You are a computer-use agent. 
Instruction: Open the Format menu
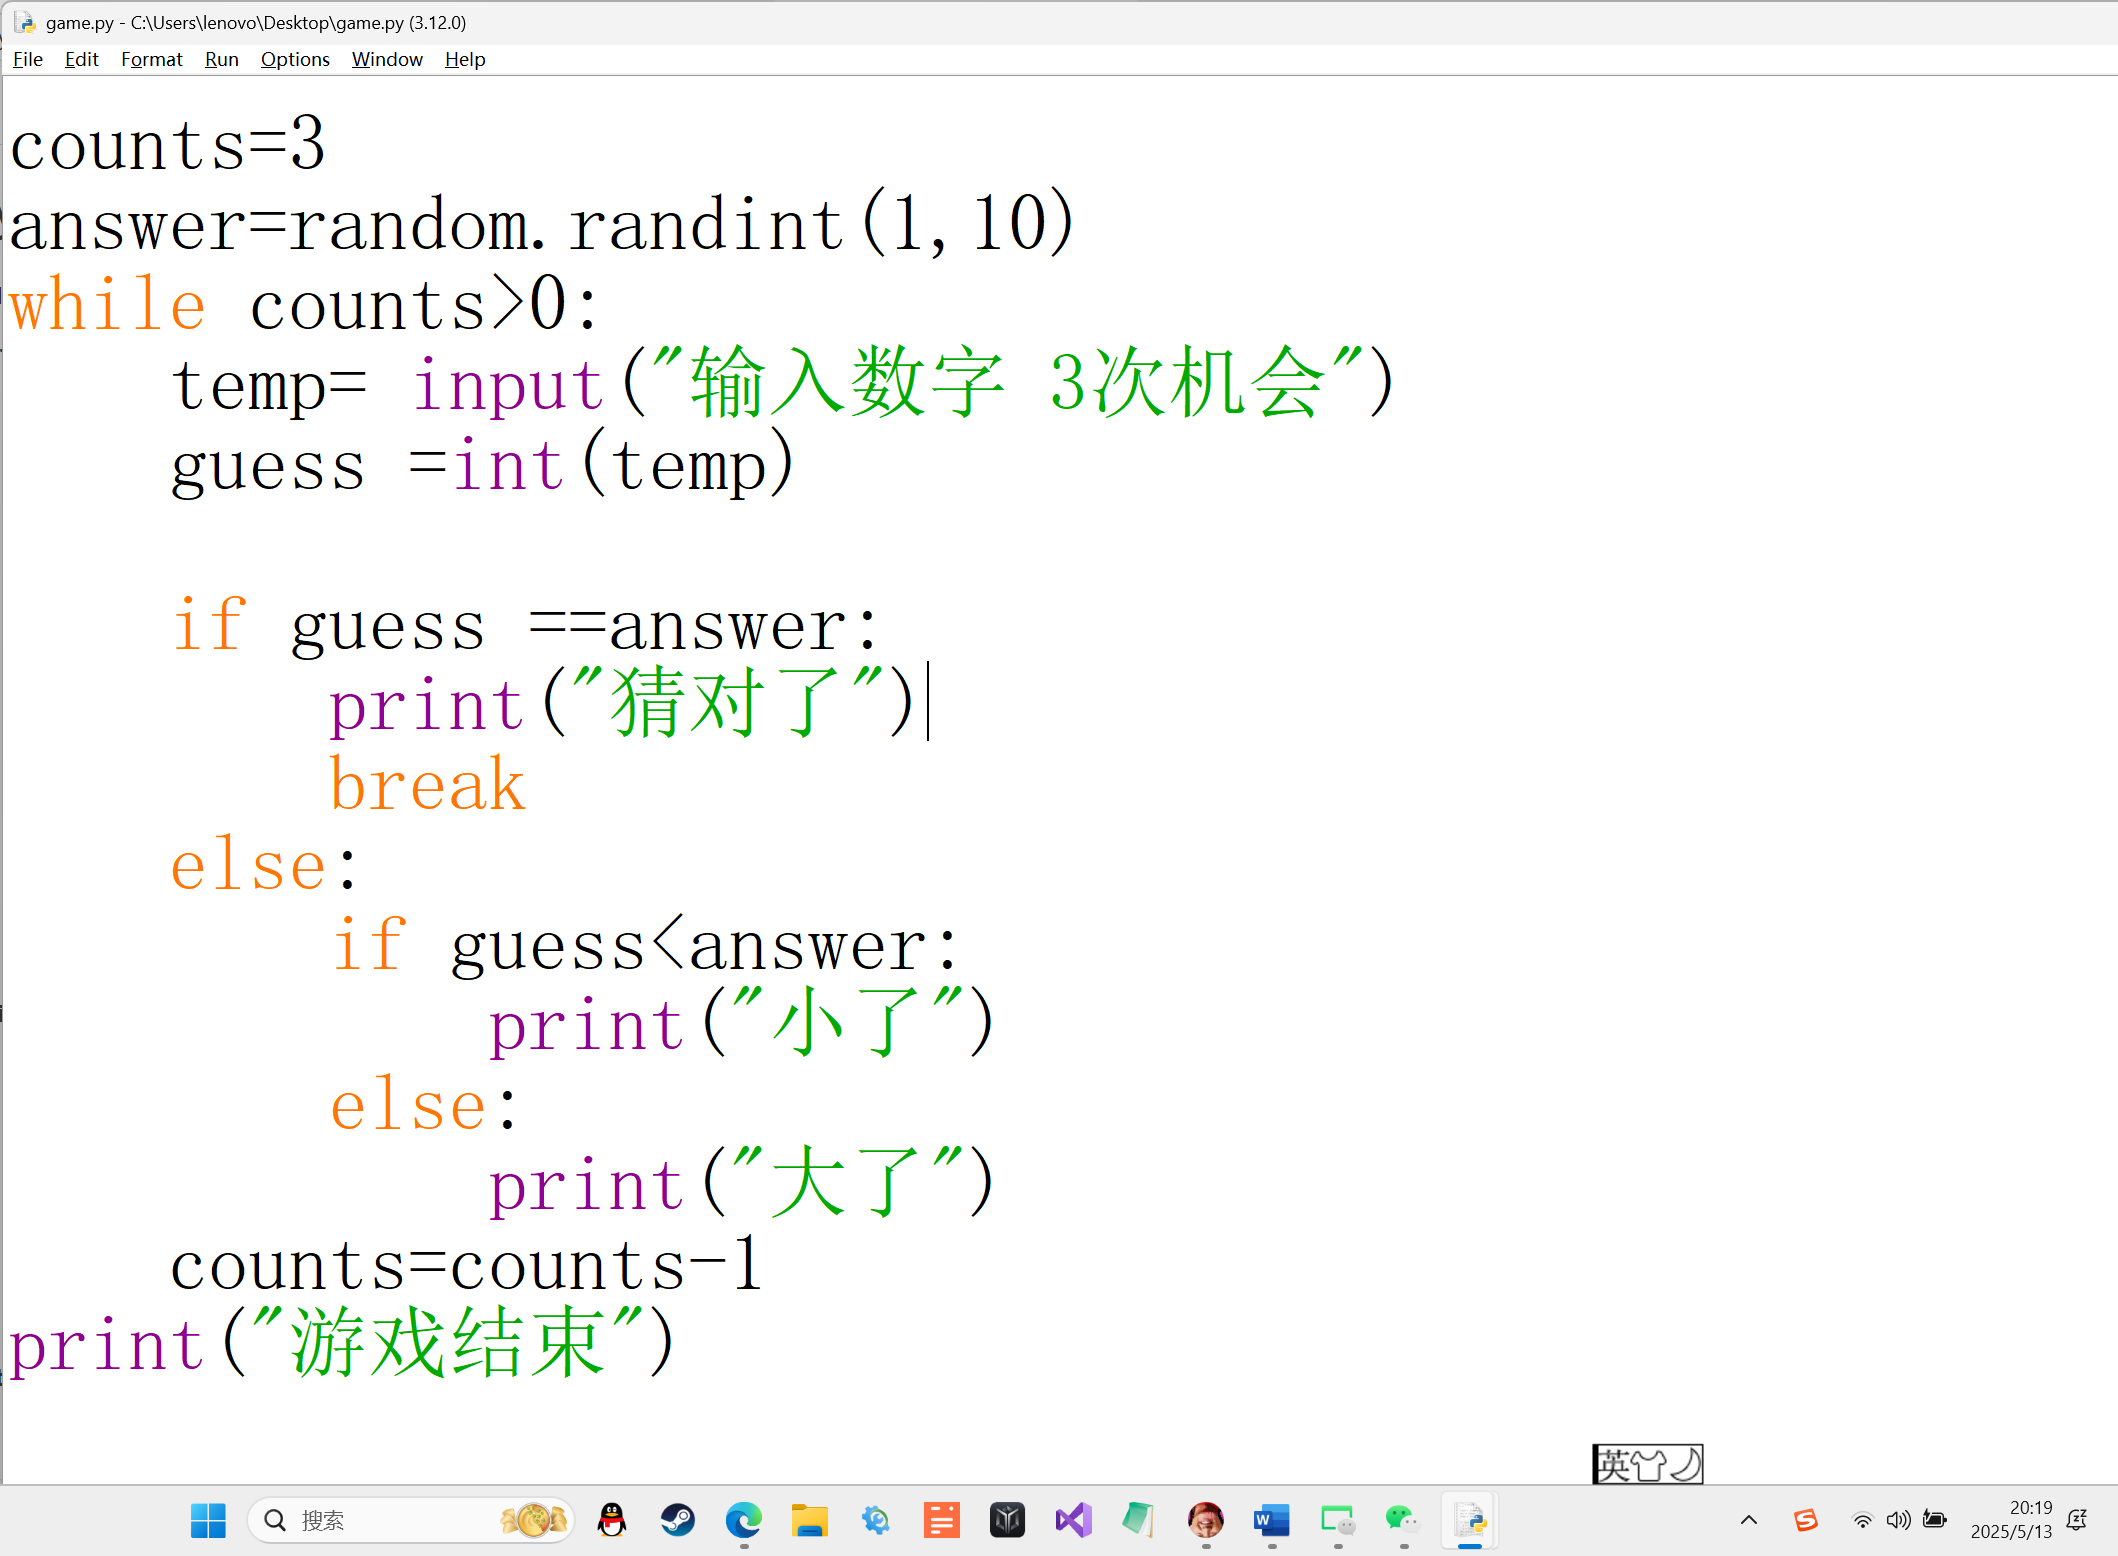click(151, 59)
